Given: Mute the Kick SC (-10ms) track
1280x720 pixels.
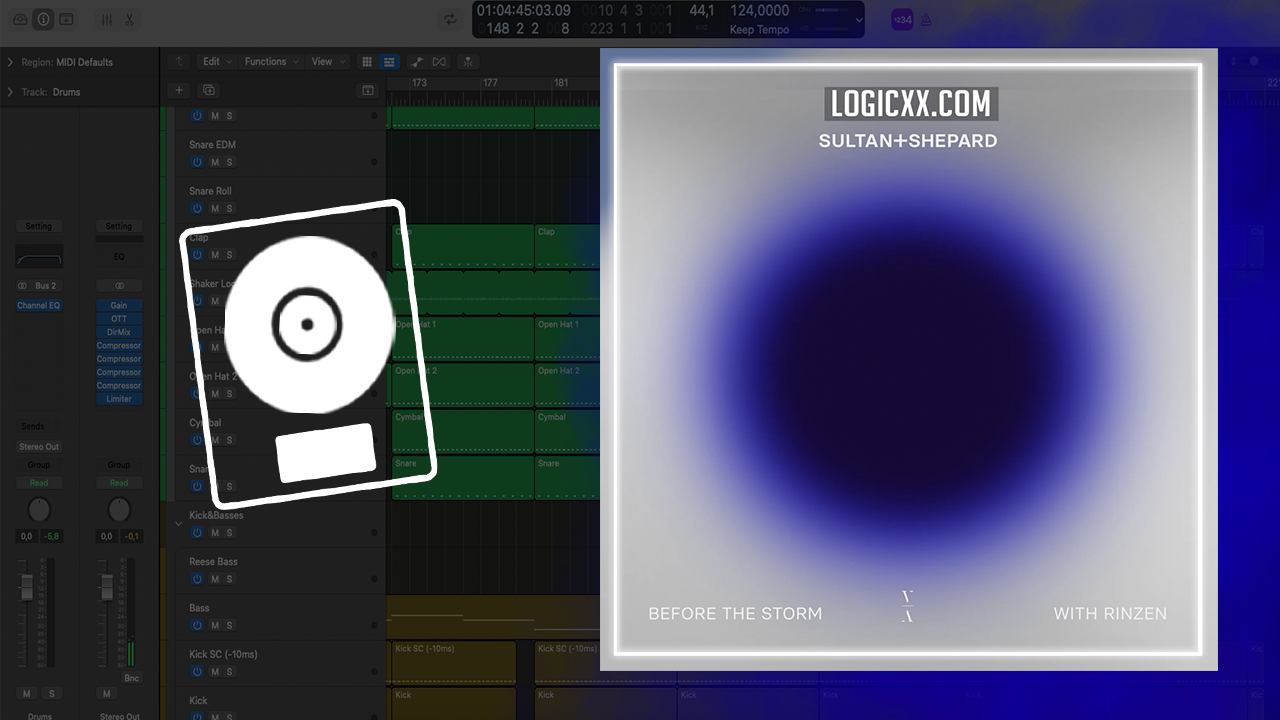Looking at the screenshot, I should (214, 671).
